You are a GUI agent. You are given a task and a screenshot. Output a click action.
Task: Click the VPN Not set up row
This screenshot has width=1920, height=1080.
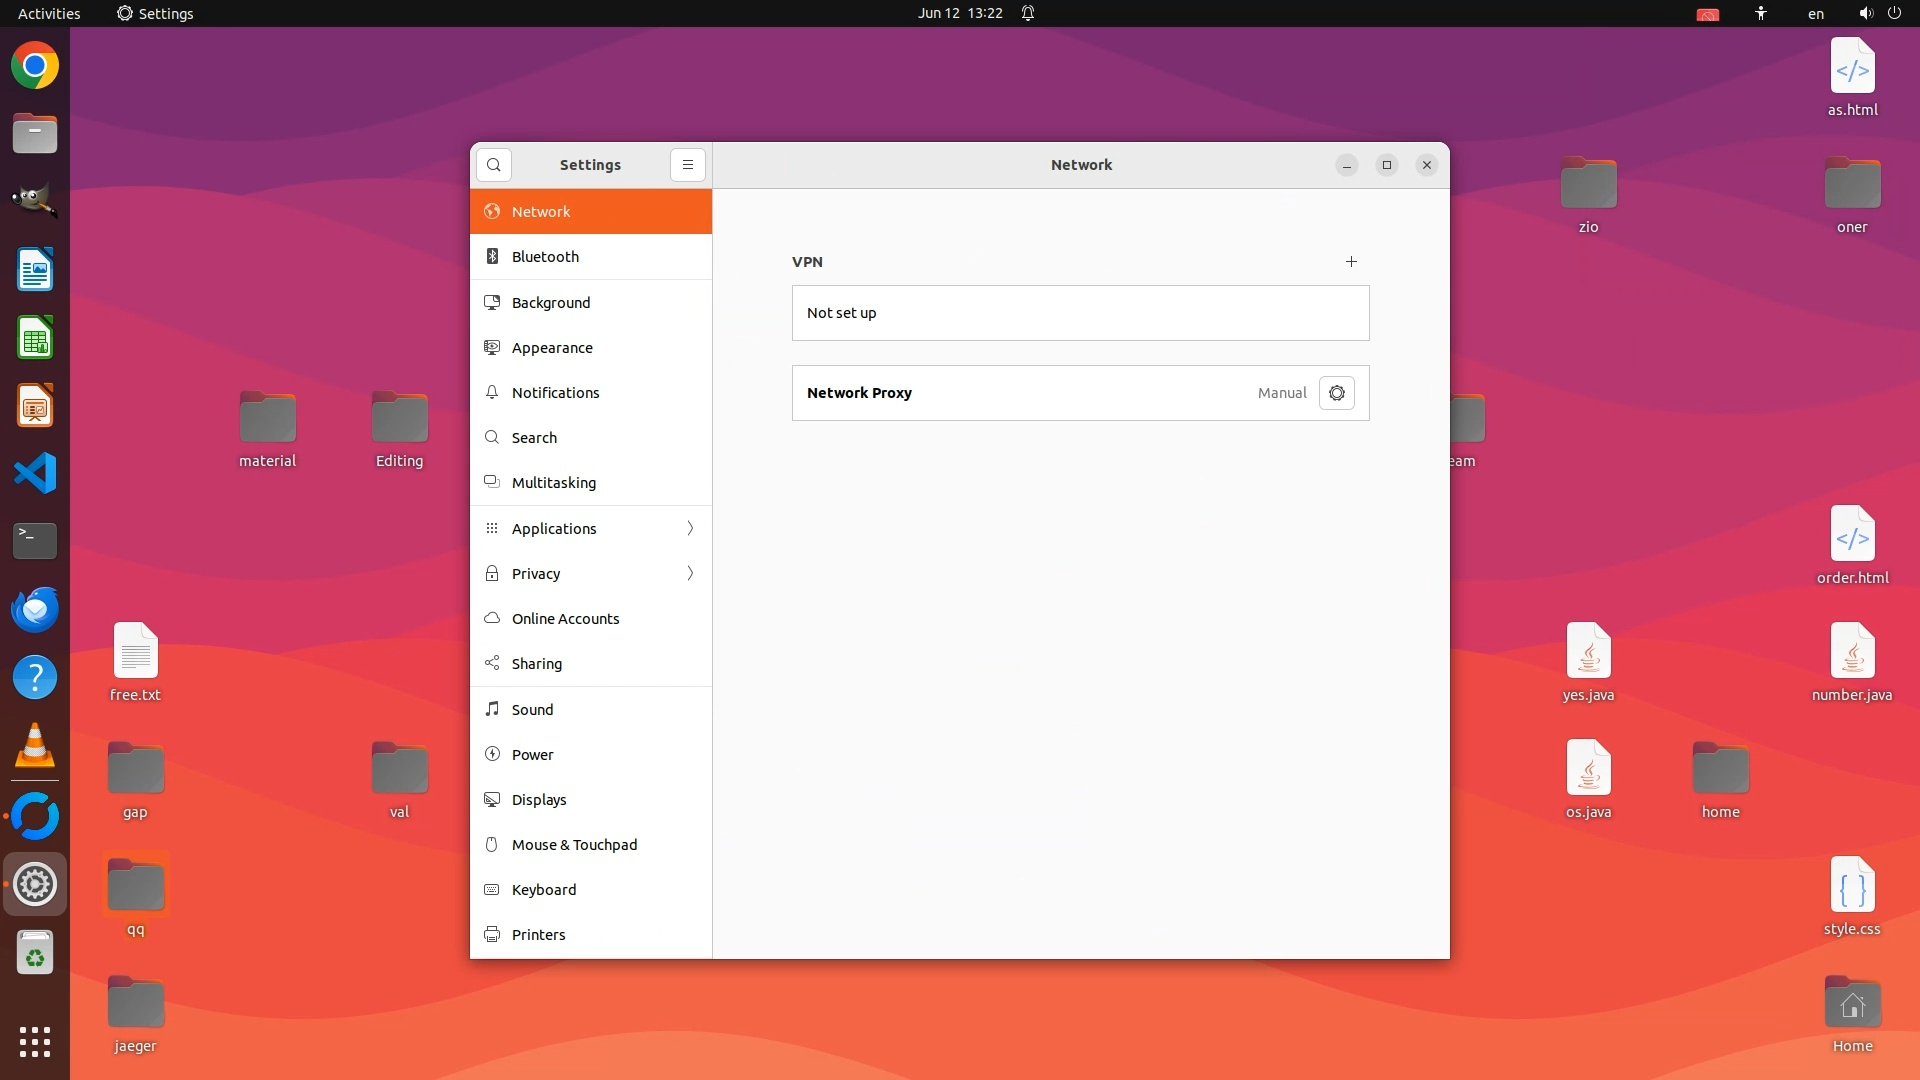tap(1080, 313)
